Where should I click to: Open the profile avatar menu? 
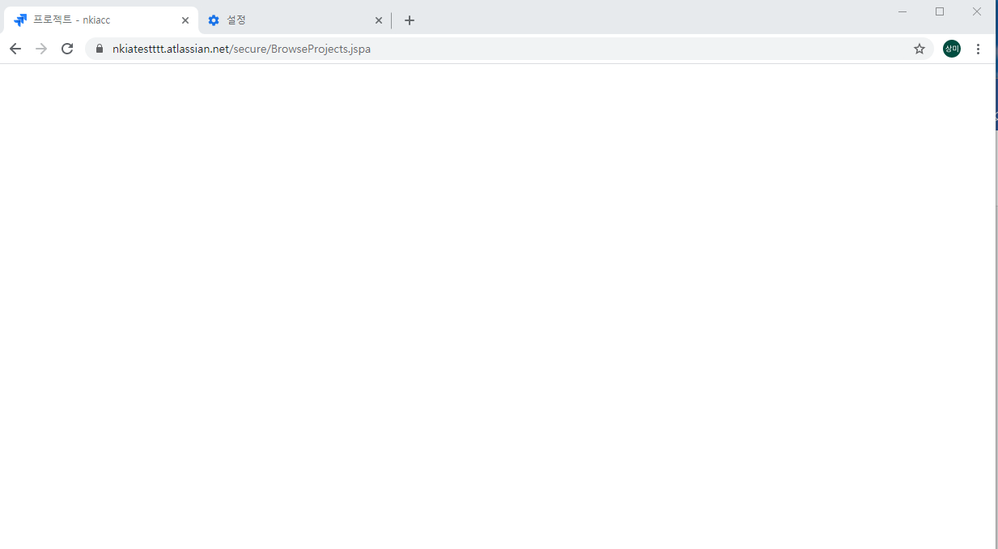point(952,49)
